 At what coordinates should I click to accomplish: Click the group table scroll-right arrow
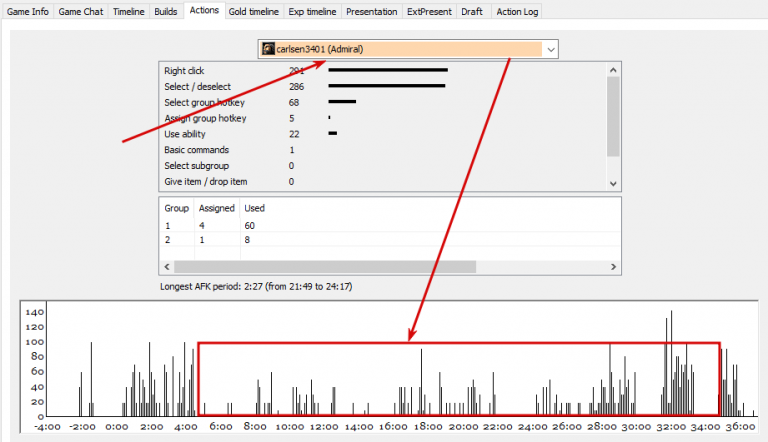pos(613,267)
